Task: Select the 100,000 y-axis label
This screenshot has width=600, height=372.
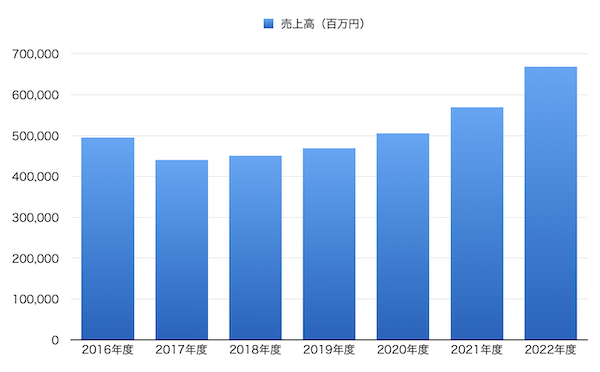Action: tap(36, 299)
